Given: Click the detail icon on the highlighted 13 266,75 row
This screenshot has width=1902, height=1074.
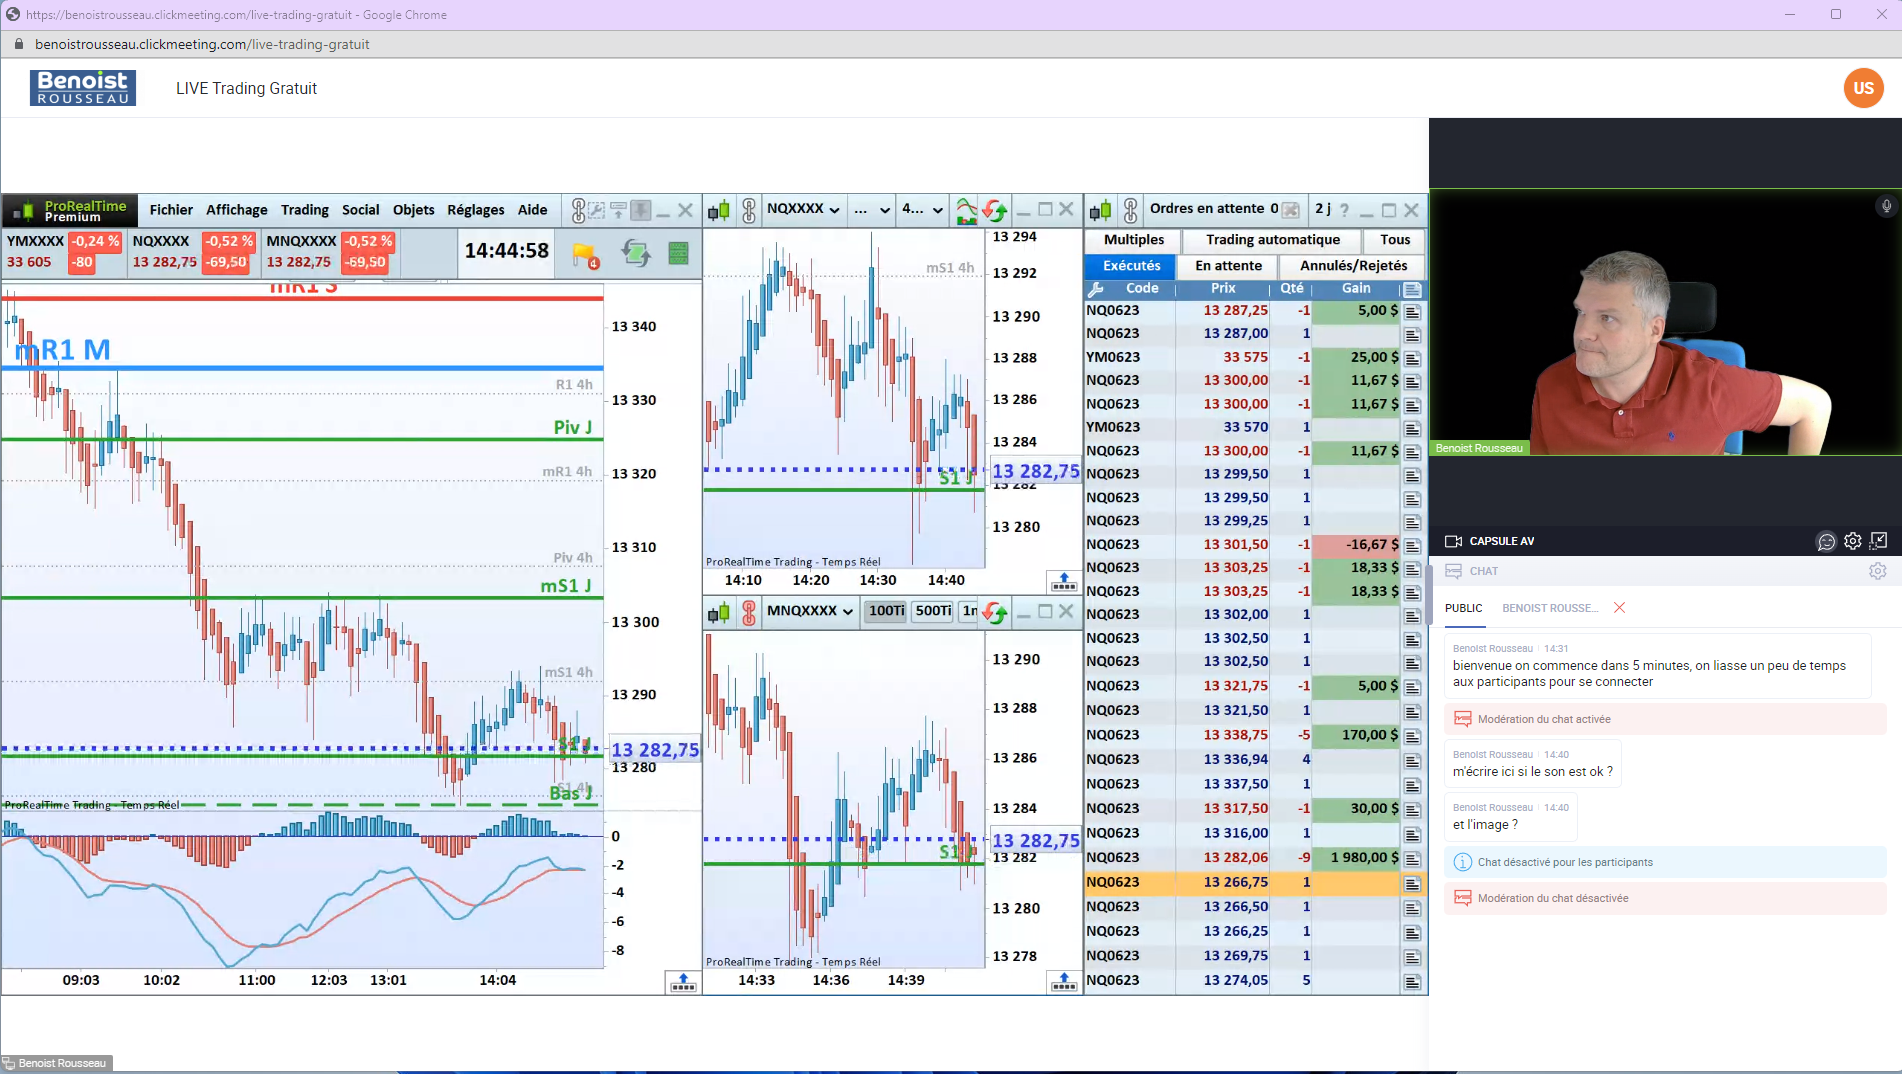Looking at the screenshot, I should point(1412,884).
